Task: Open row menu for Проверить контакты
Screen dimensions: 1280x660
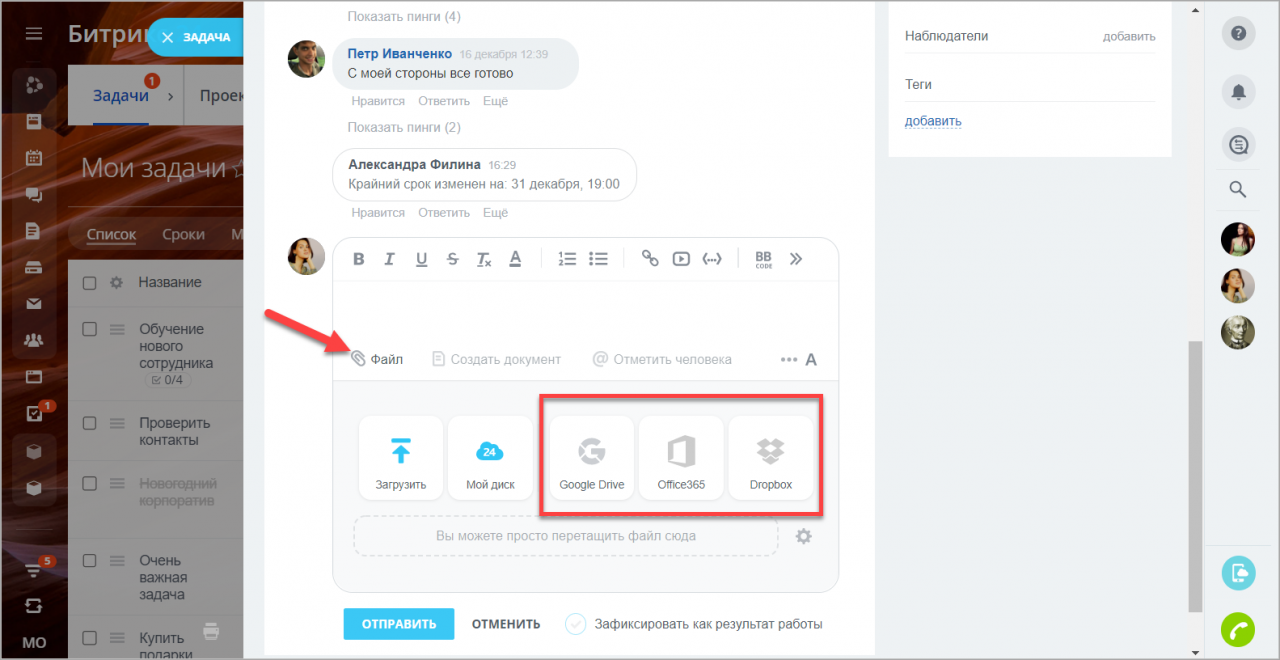Action: (116, 423)
